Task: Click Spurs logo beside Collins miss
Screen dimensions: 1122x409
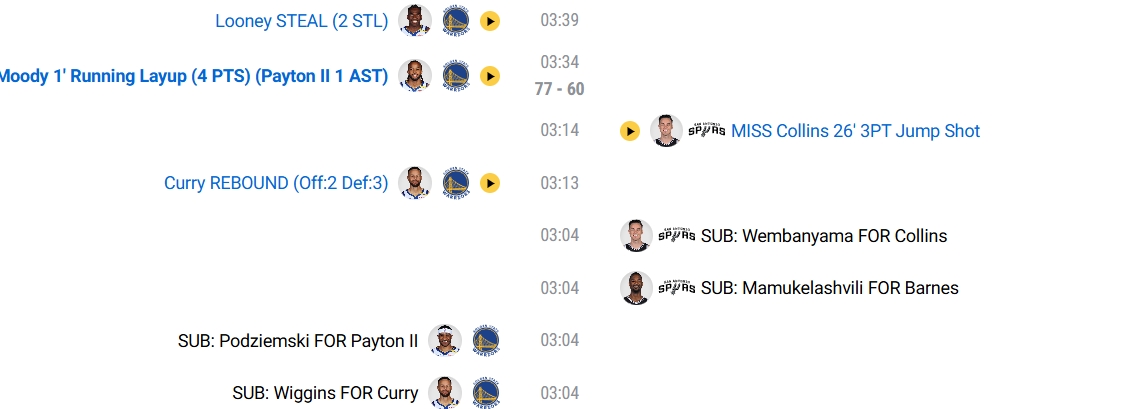Action: [x=706, y=131]
